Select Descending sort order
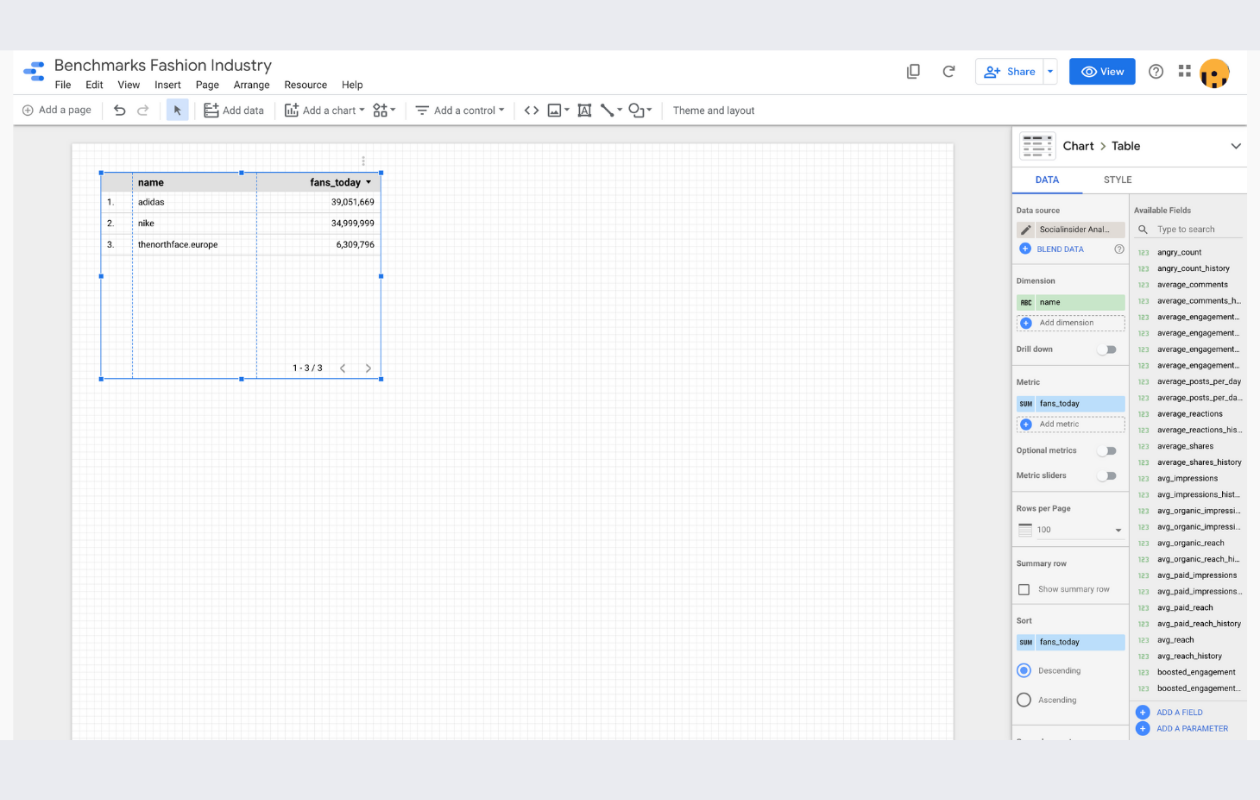 (x=1024, y=671)
